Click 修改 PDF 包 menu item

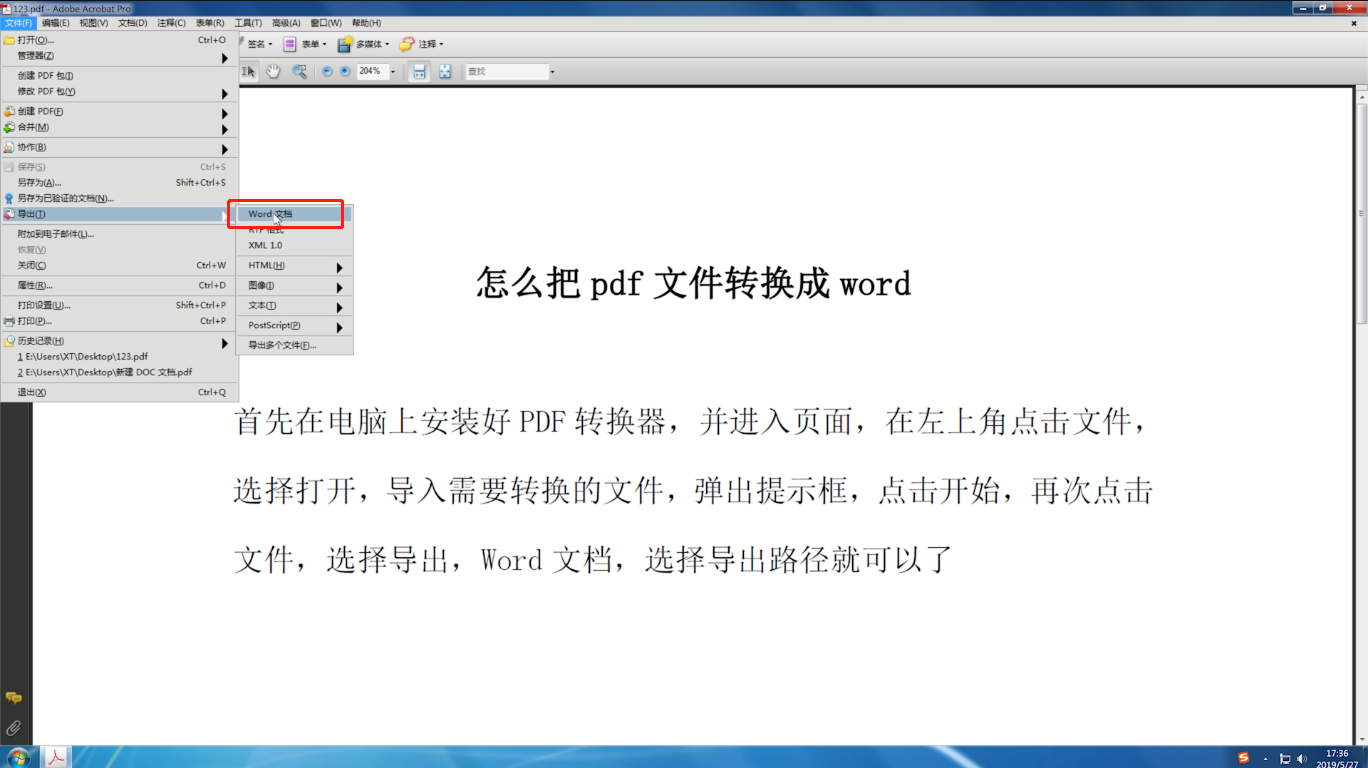click(x=119, y=92)
